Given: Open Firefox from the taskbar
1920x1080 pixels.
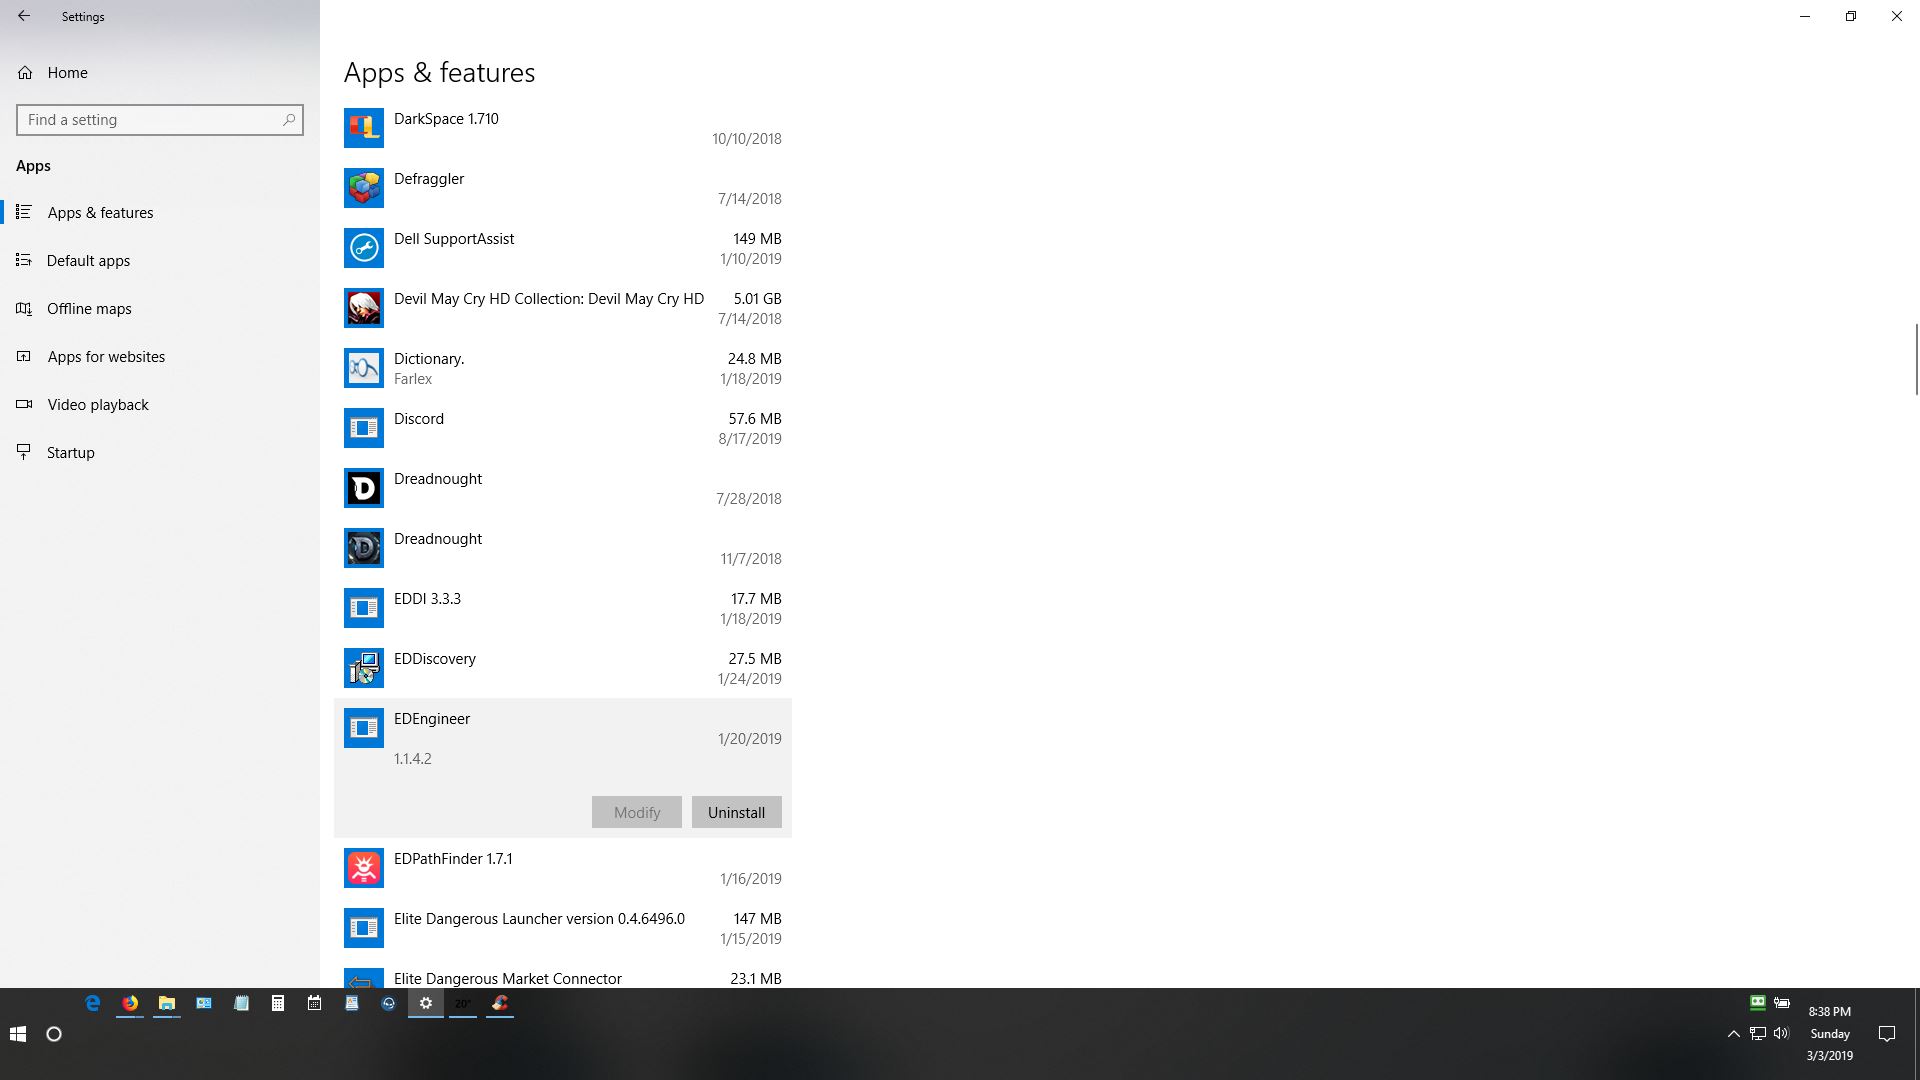Looking at the screenshot, I should coord(130,1003).
